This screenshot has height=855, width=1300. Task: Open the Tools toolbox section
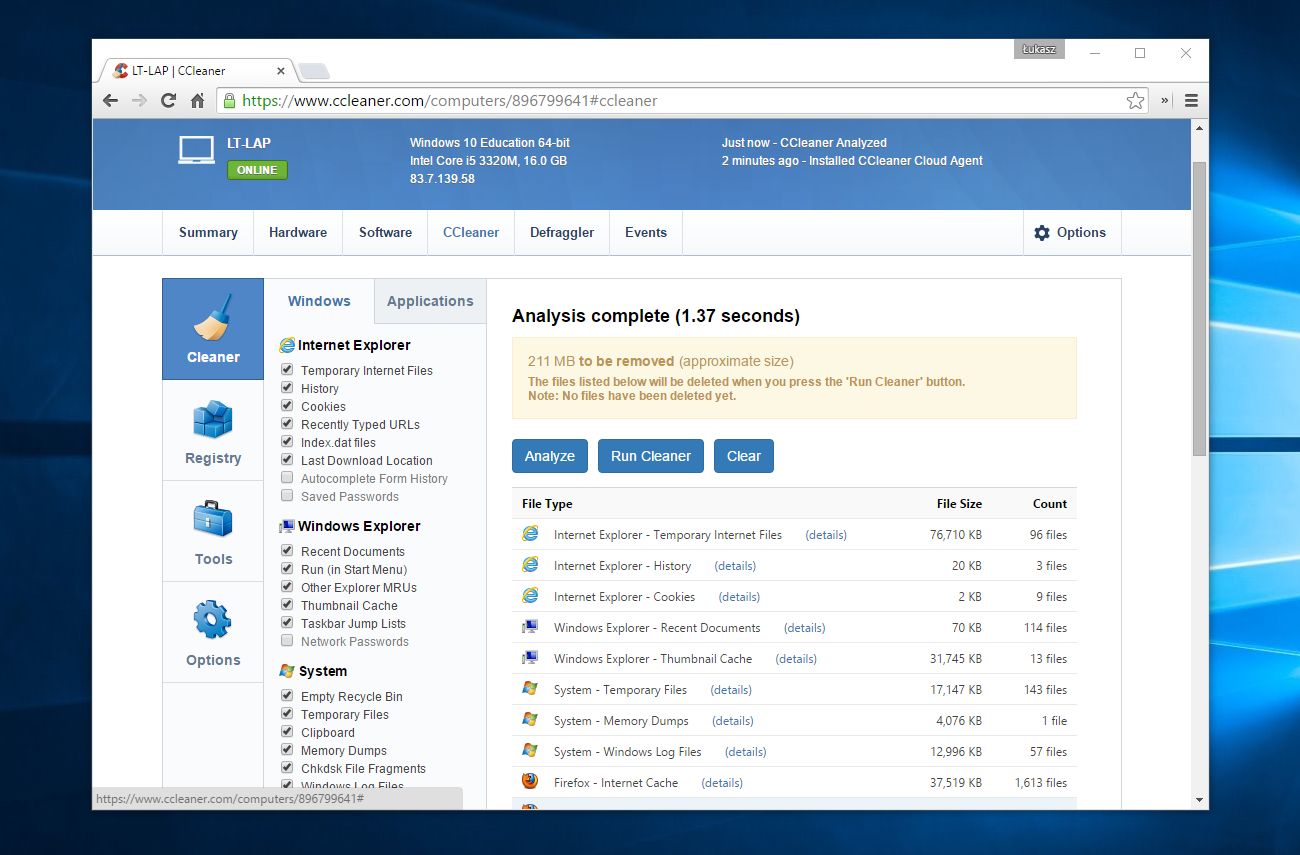[x=213, y=532]
